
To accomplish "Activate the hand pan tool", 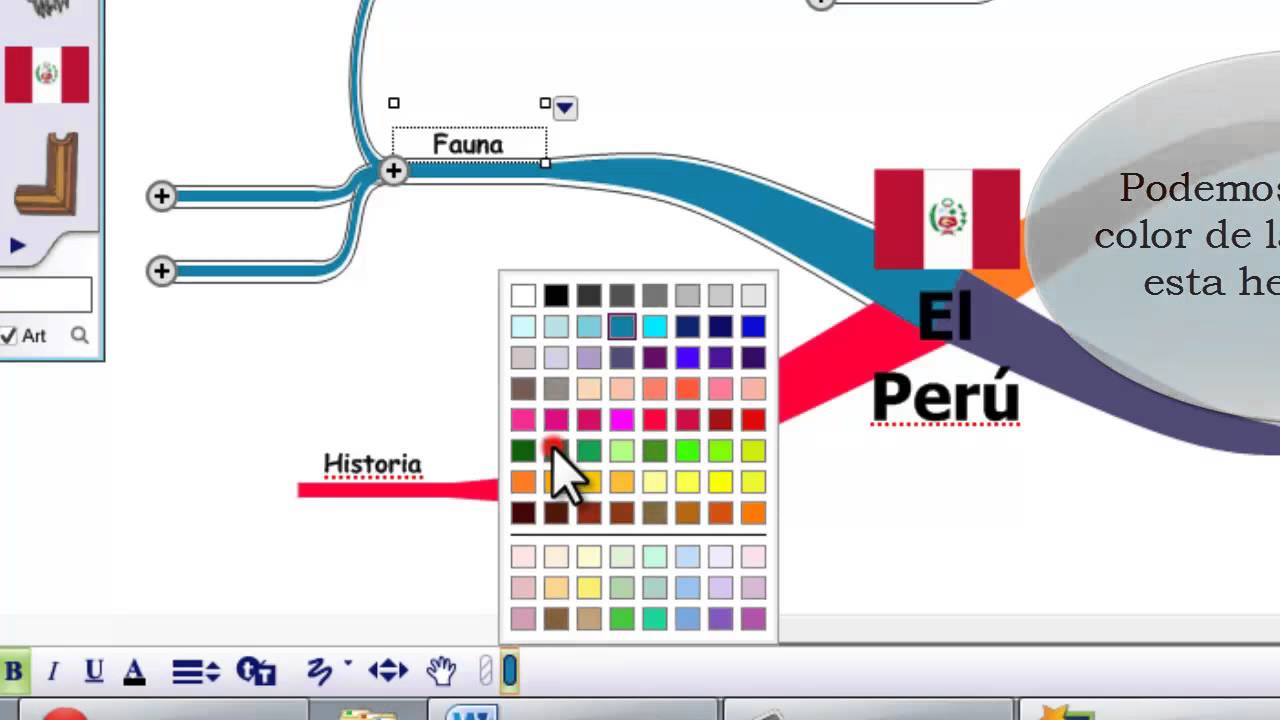I will click(x=441, y=671).
